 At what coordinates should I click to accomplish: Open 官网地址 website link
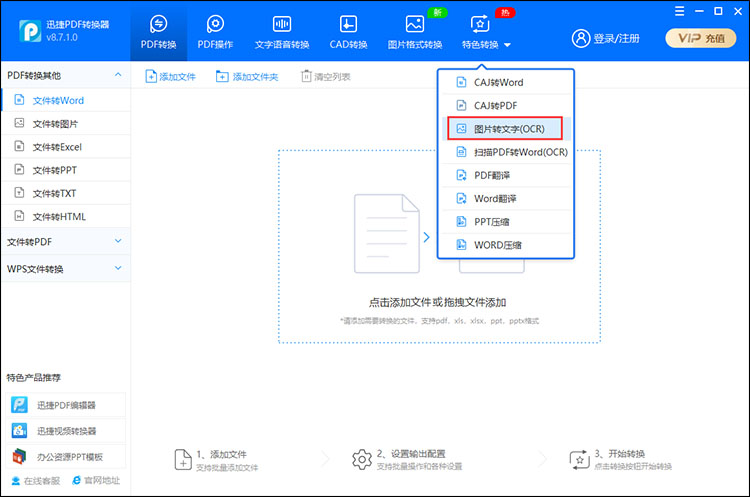[x=96, y=480]
